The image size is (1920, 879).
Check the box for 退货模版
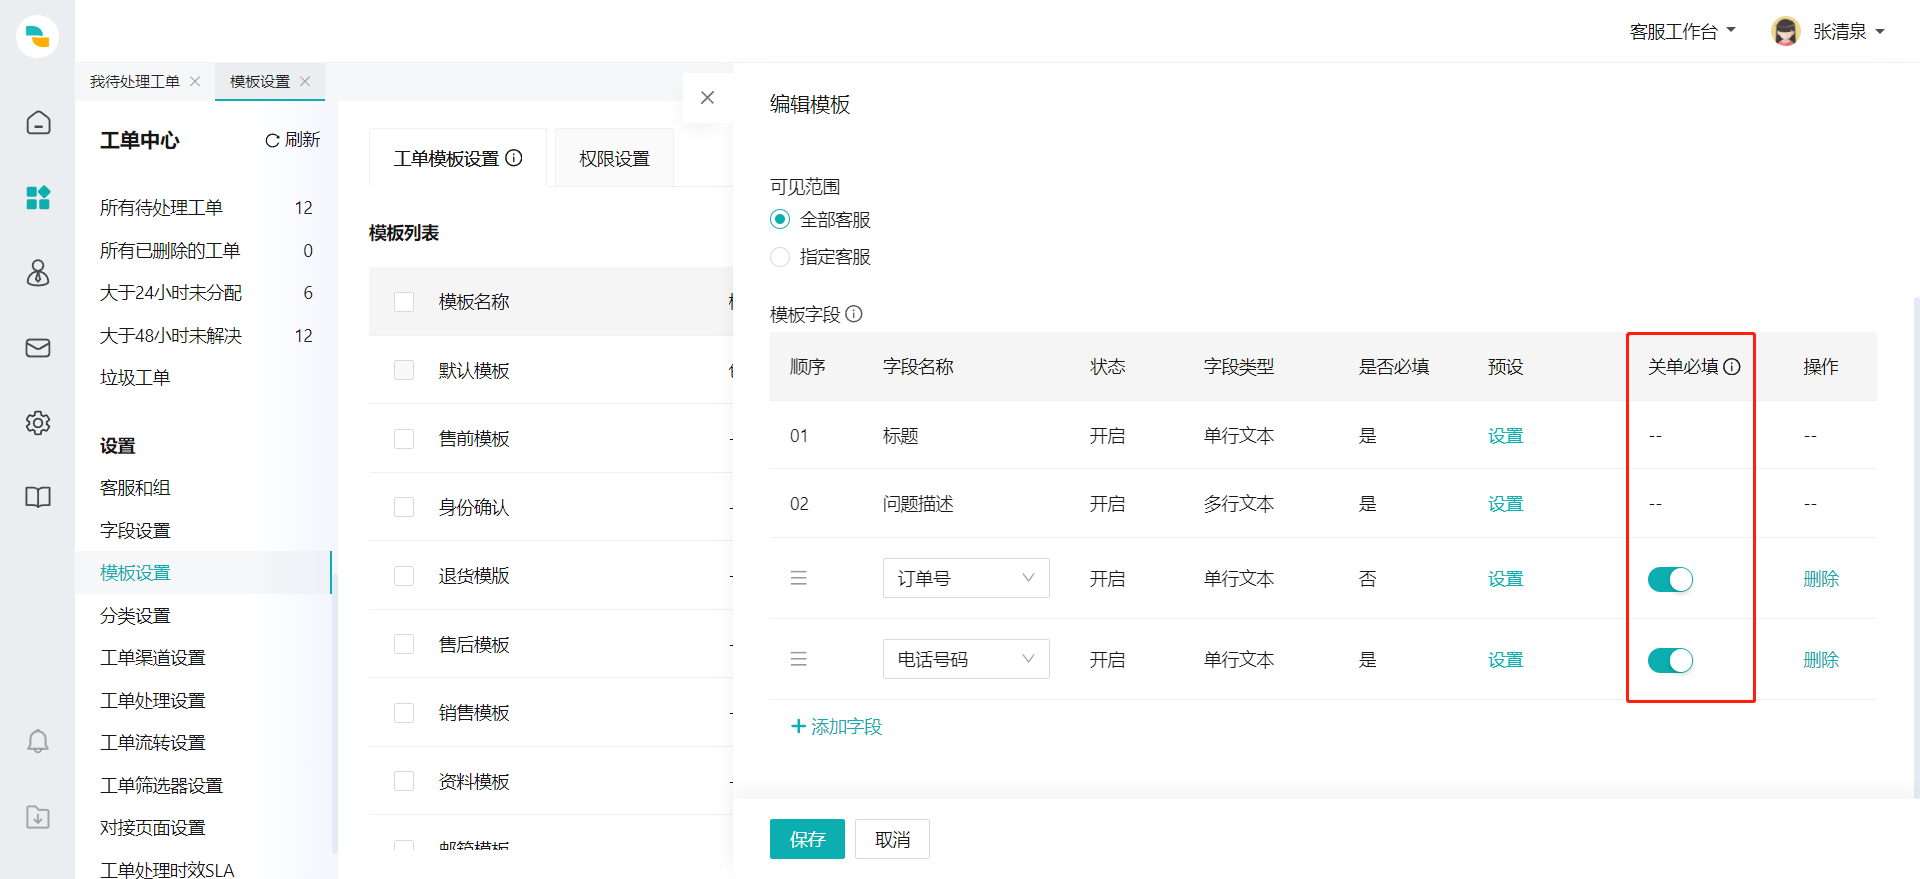(x=404, y=576)
